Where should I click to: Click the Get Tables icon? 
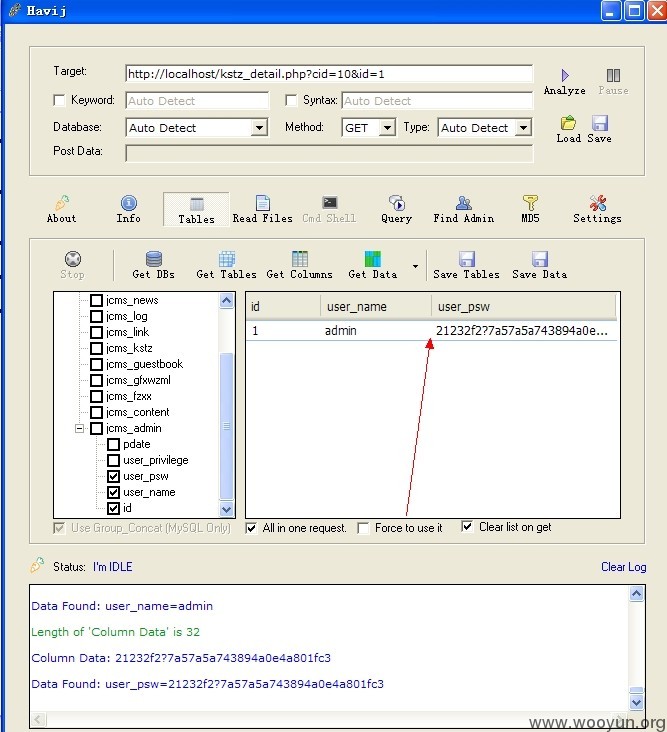[227, 259]
